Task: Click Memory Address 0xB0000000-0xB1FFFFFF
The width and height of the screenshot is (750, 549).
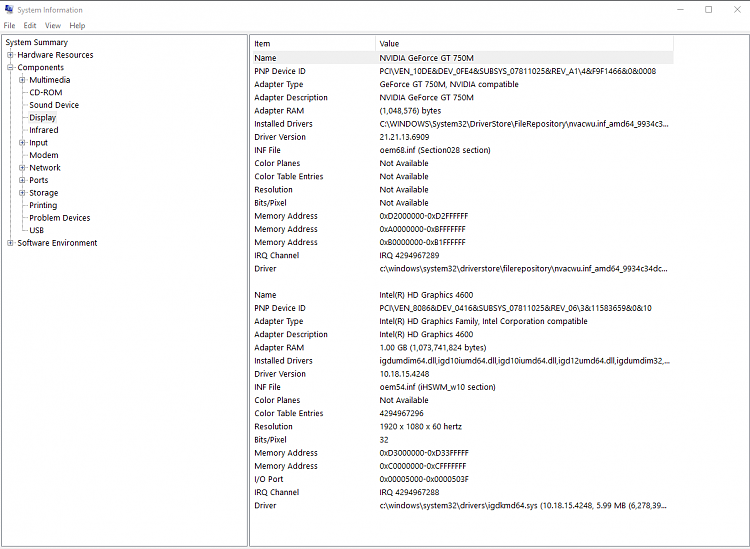Action: (x=422, y=242)
